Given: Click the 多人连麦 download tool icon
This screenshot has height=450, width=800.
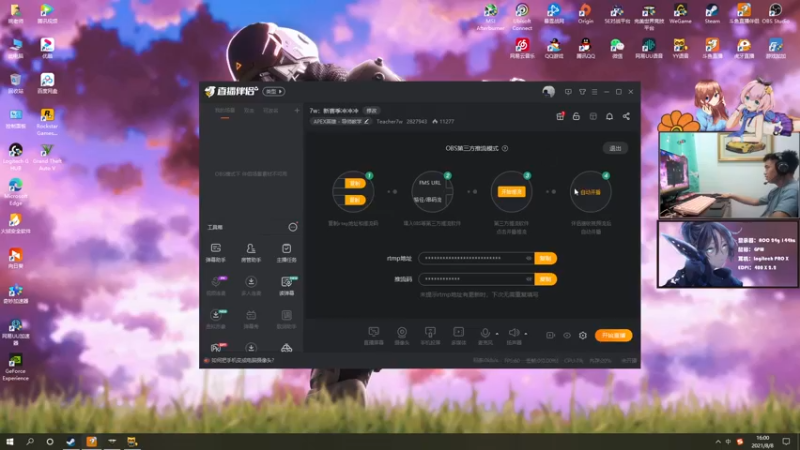Looking at the screenshot, I should coord(251,286).
